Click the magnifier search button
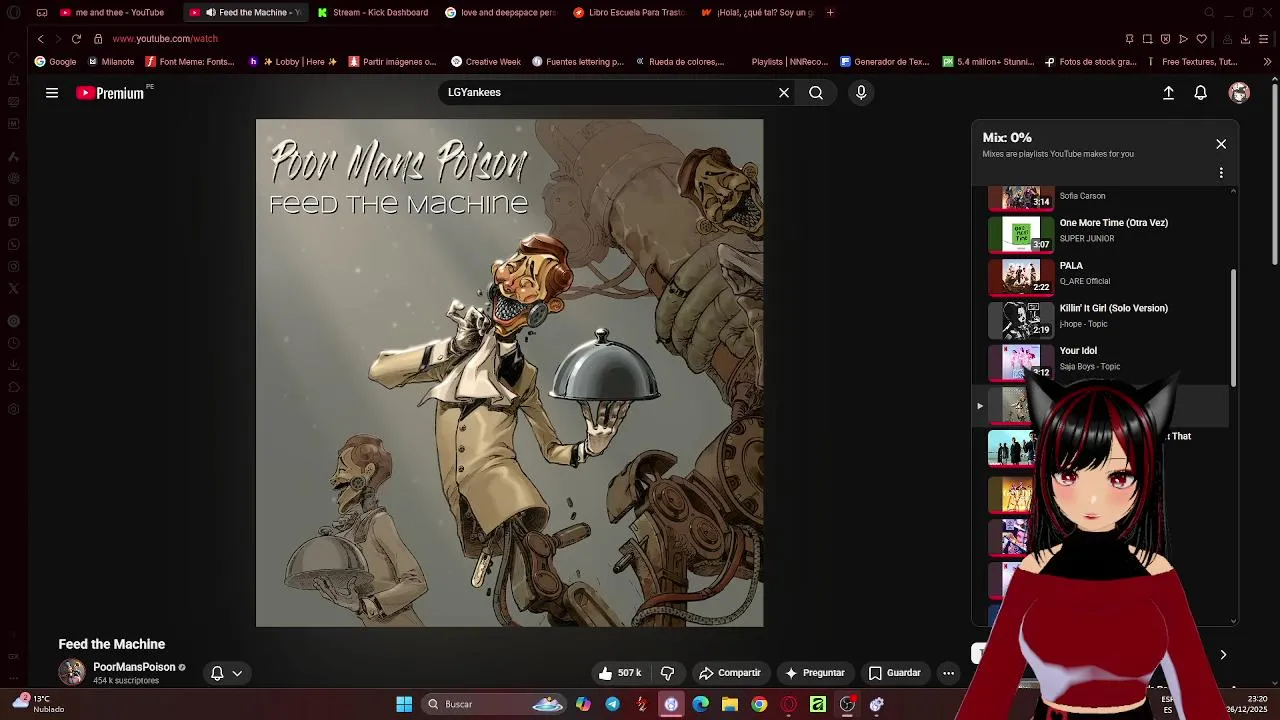 coord(816,93)
